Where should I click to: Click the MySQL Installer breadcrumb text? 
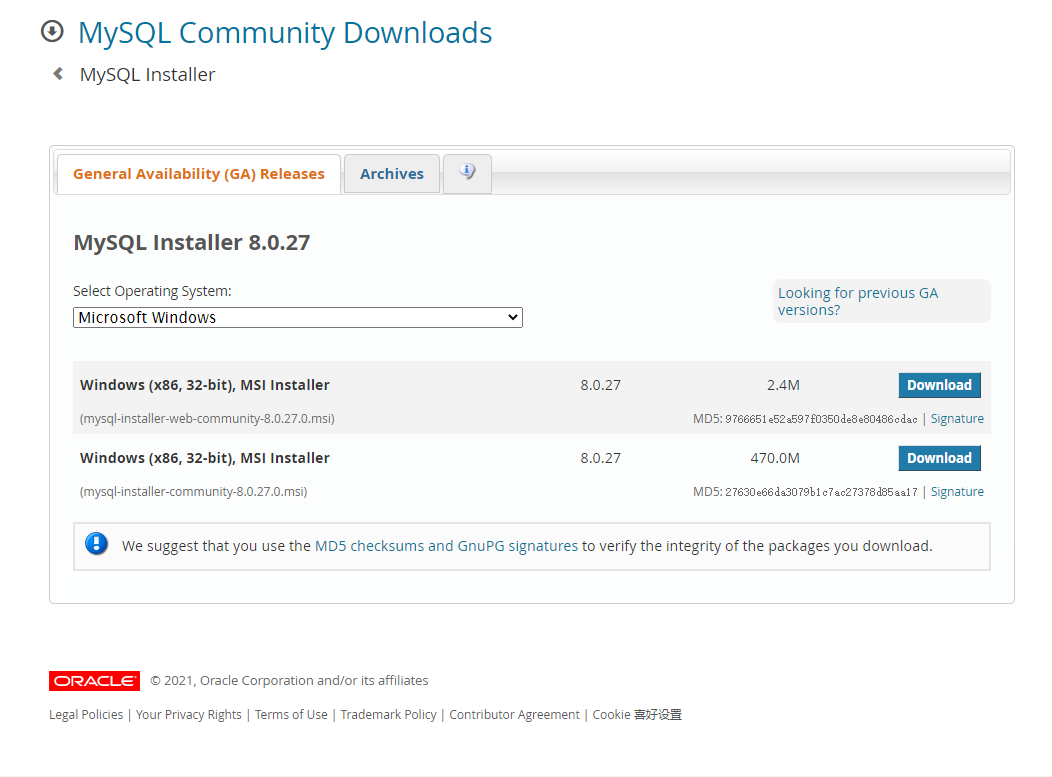148,74
